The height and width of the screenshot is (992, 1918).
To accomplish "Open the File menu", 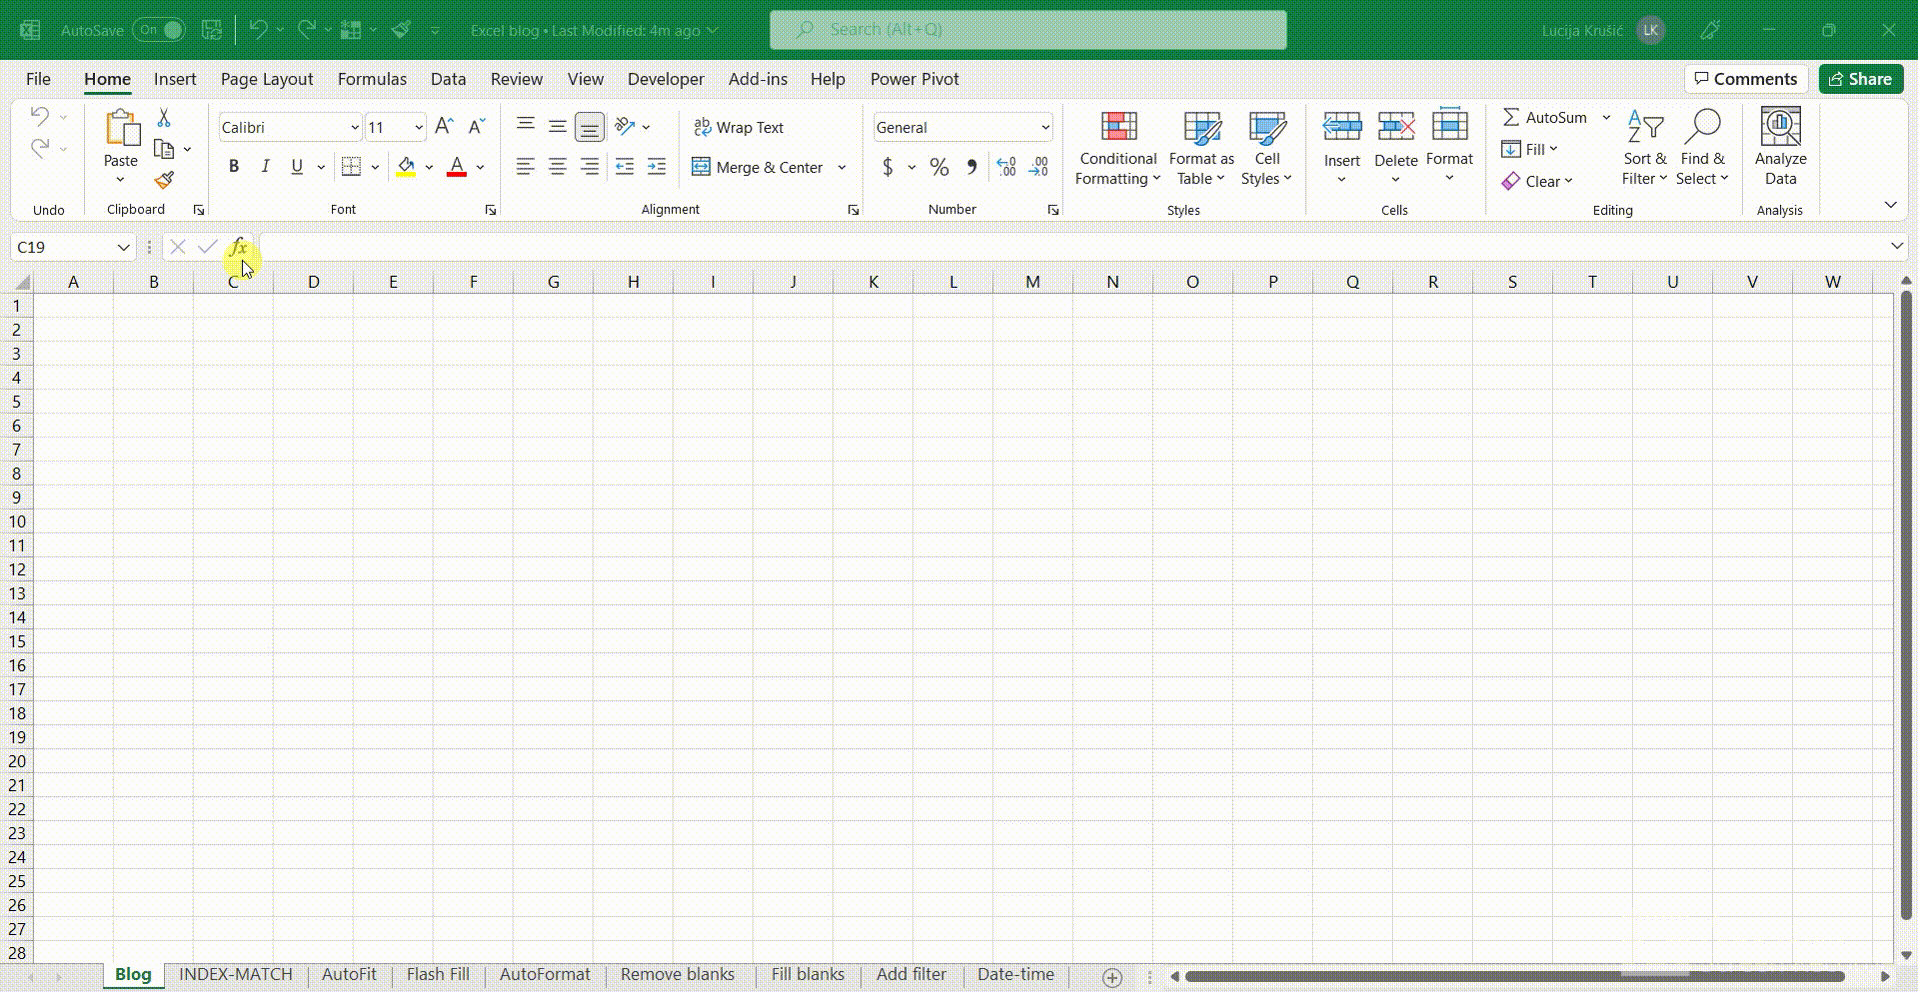I will tap(38, 79).
